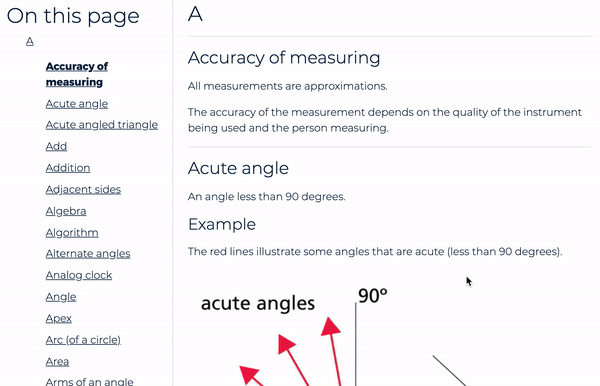
Task: Go to the Add entry
Action: pos(56,146)
